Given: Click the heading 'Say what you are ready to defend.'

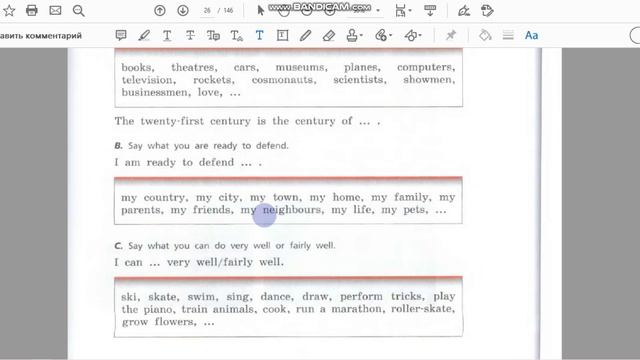Looking at the screenshot, I should click(208, 146).
